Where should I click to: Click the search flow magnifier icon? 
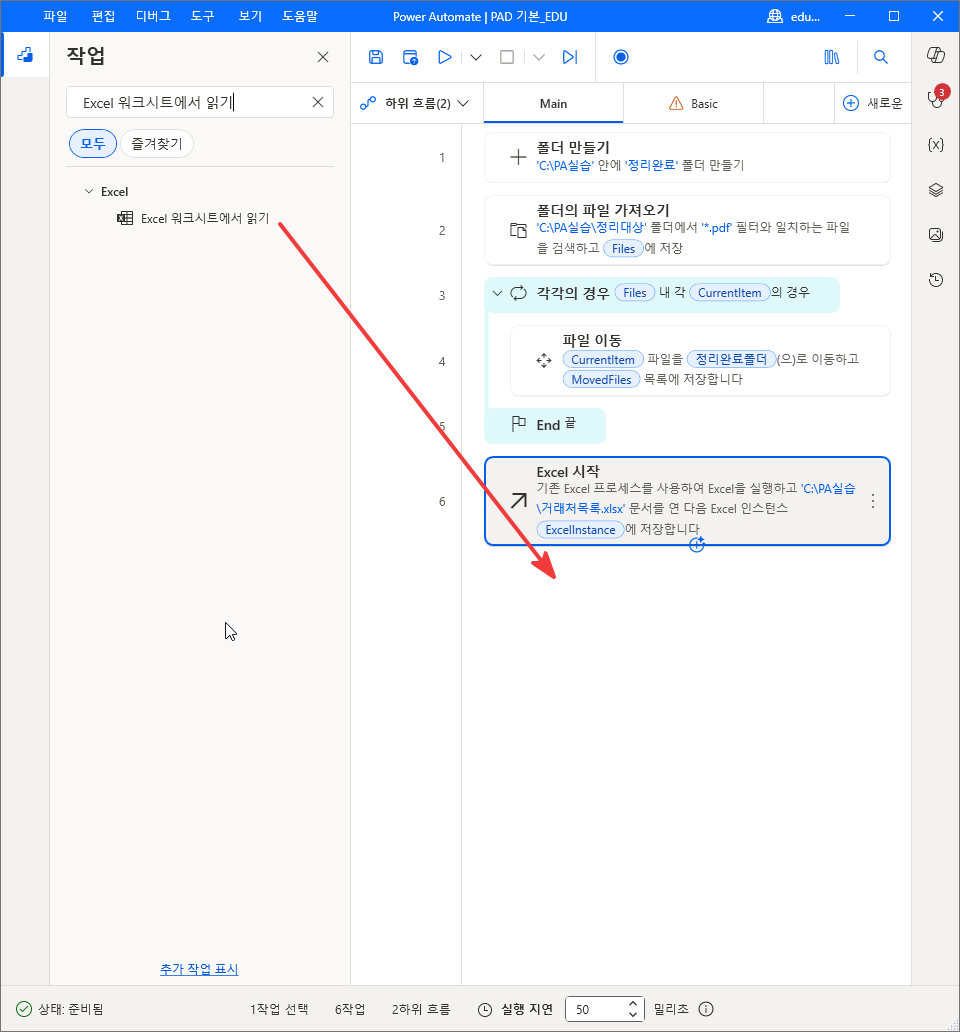point(880,57)
